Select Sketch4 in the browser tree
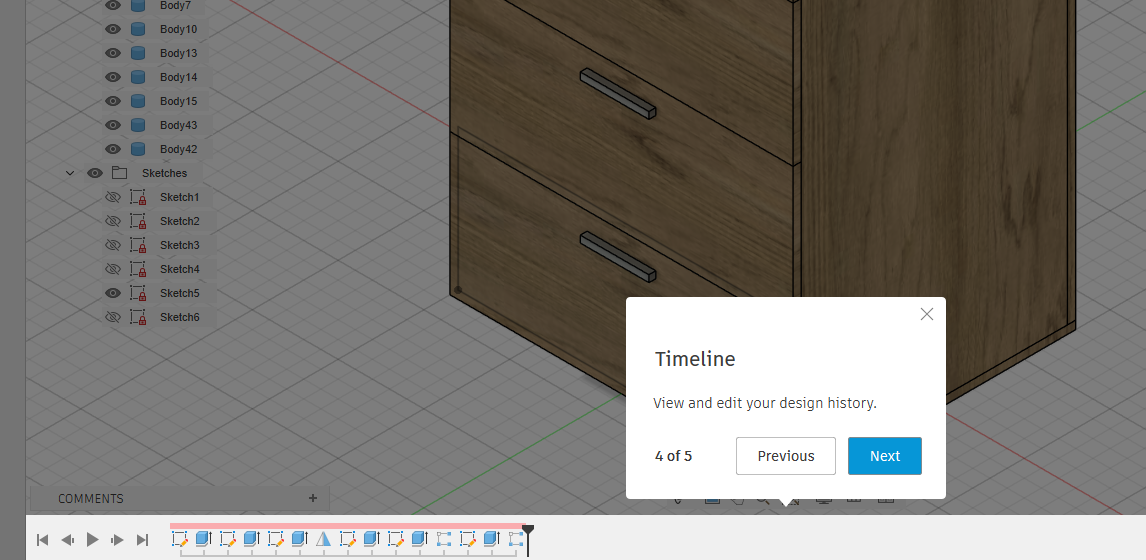 click(180, 269)
